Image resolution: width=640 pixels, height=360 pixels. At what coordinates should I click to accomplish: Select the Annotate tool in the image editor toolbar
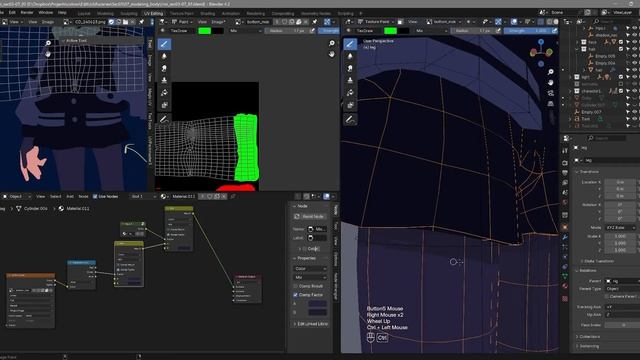coord(164,119)
